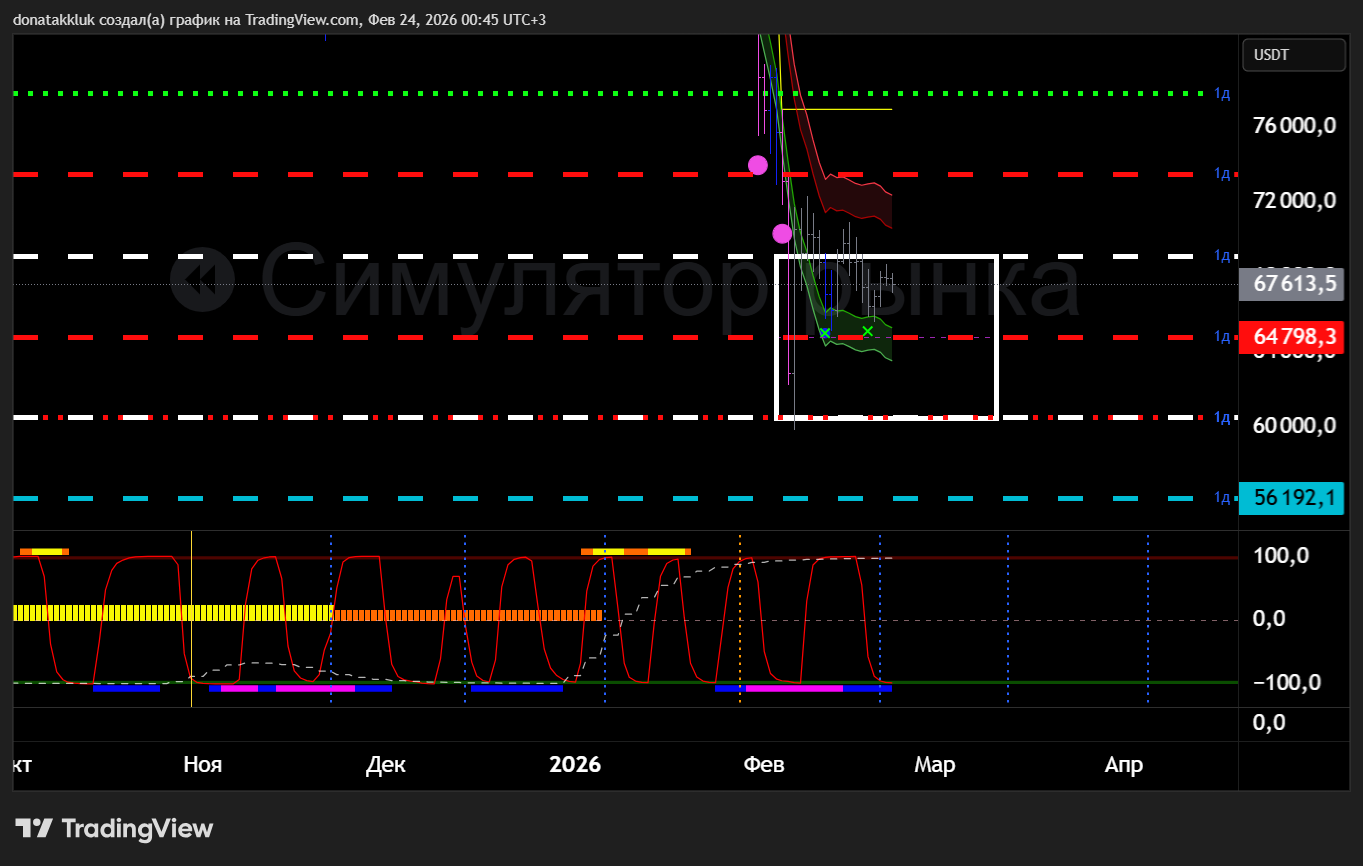Click the gray 67613,5 current price label
Image resolution: width=1363 pixels, height=866 pixels.
click(x=1291, y=285)
